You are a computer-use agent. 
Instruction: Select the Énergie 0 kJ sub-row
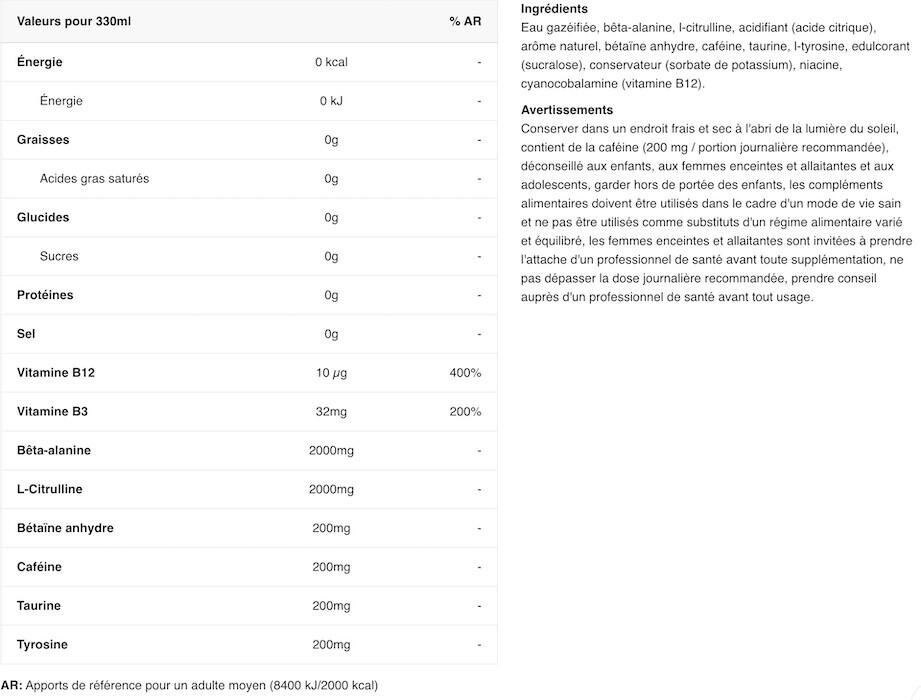249,101
